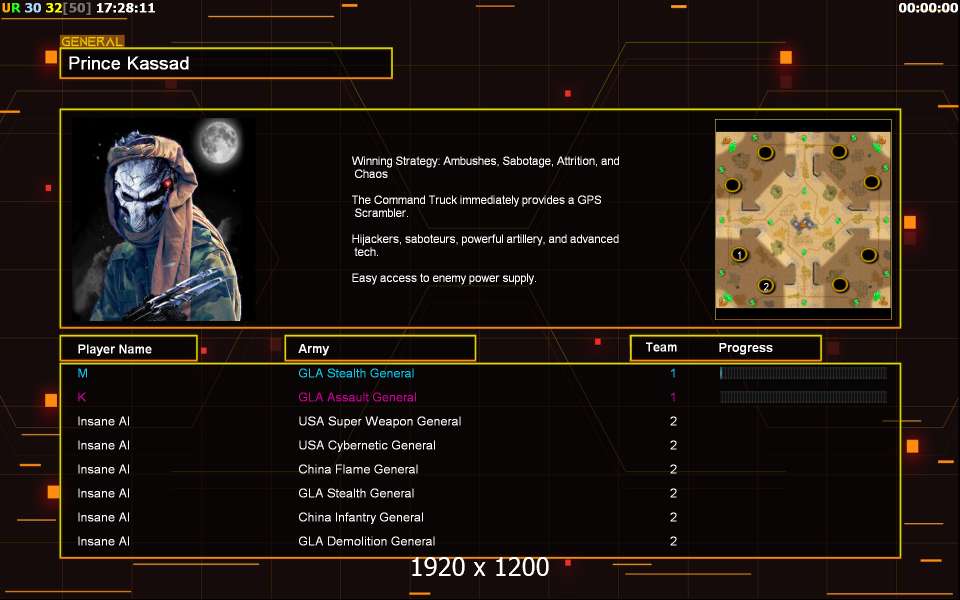Select player K in the list
This screenshot has height=600, width=960.
(81, 397)
